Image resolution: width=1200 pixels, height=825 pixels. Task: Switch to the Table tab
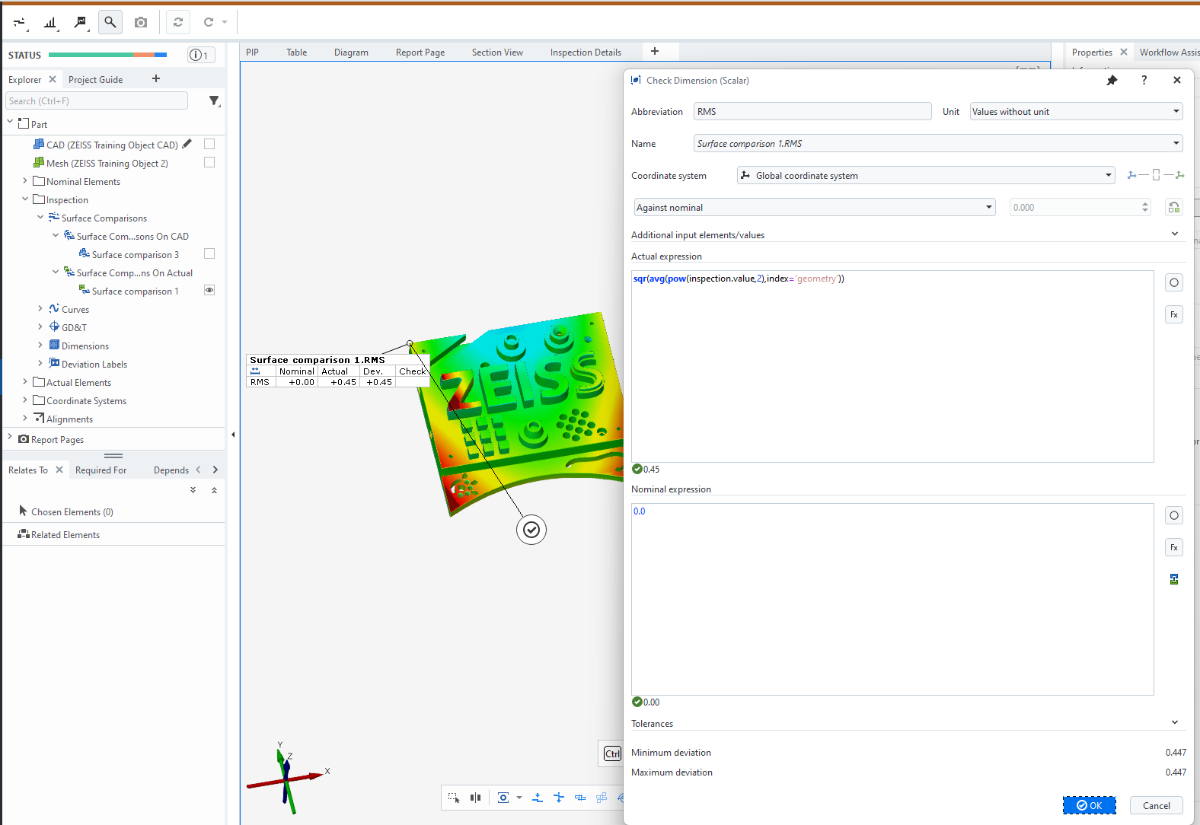(x=297, y=52)
